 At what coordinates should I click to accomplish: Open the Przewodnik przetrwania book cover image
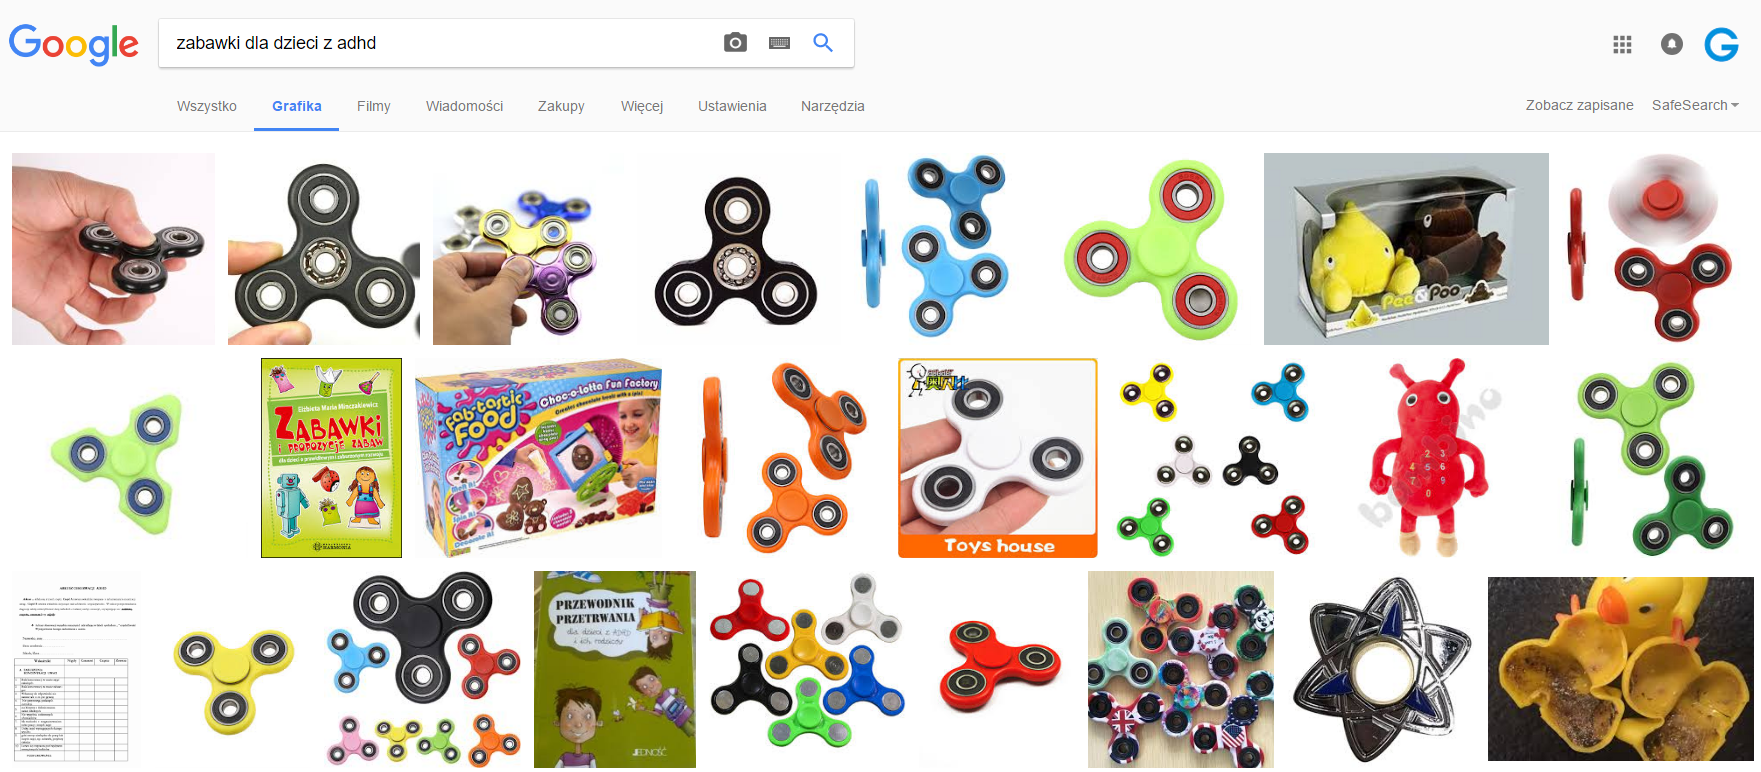tap(615, 669)
